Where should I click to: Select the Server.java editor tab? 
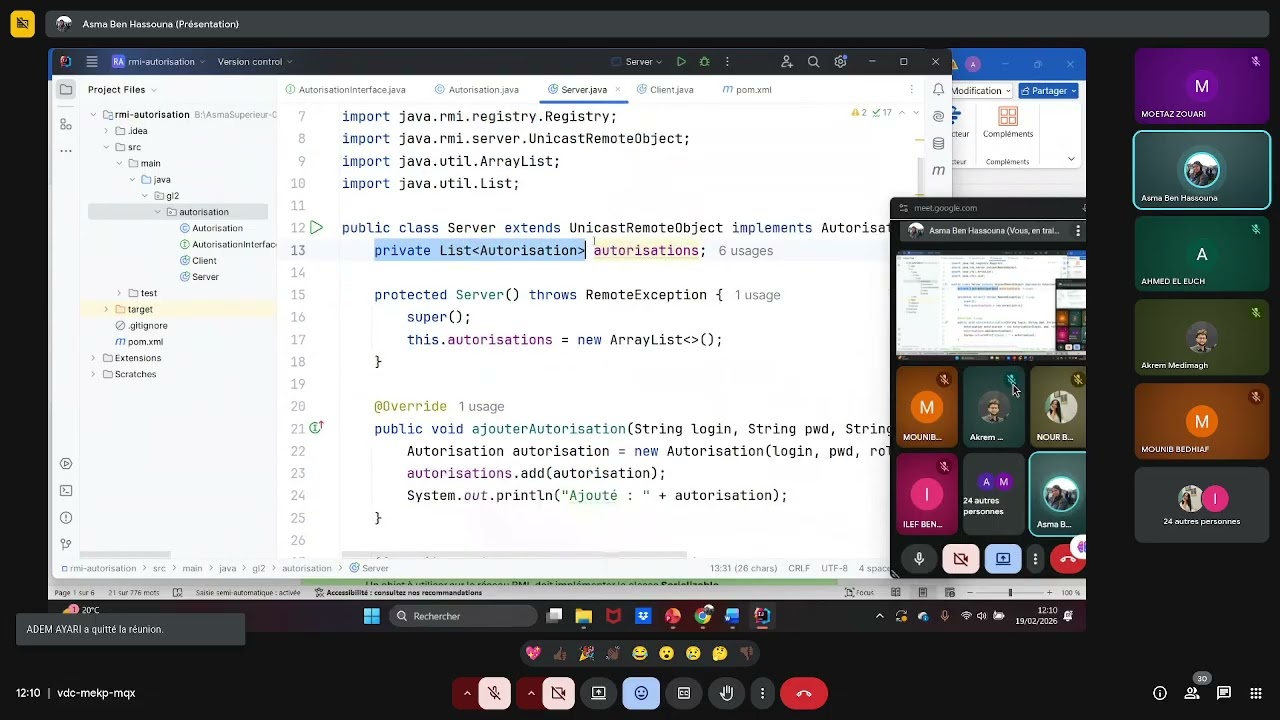584,89
